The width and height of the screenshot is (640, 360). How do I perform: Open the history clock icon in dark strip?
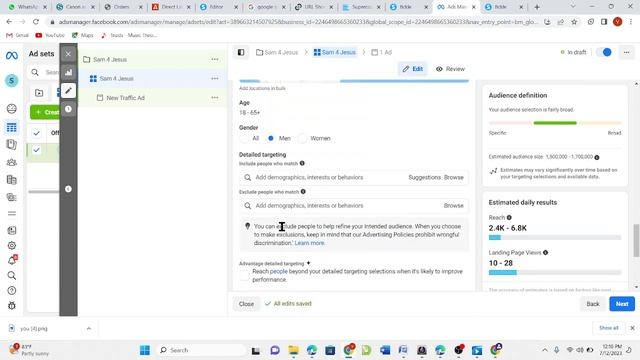68,109
